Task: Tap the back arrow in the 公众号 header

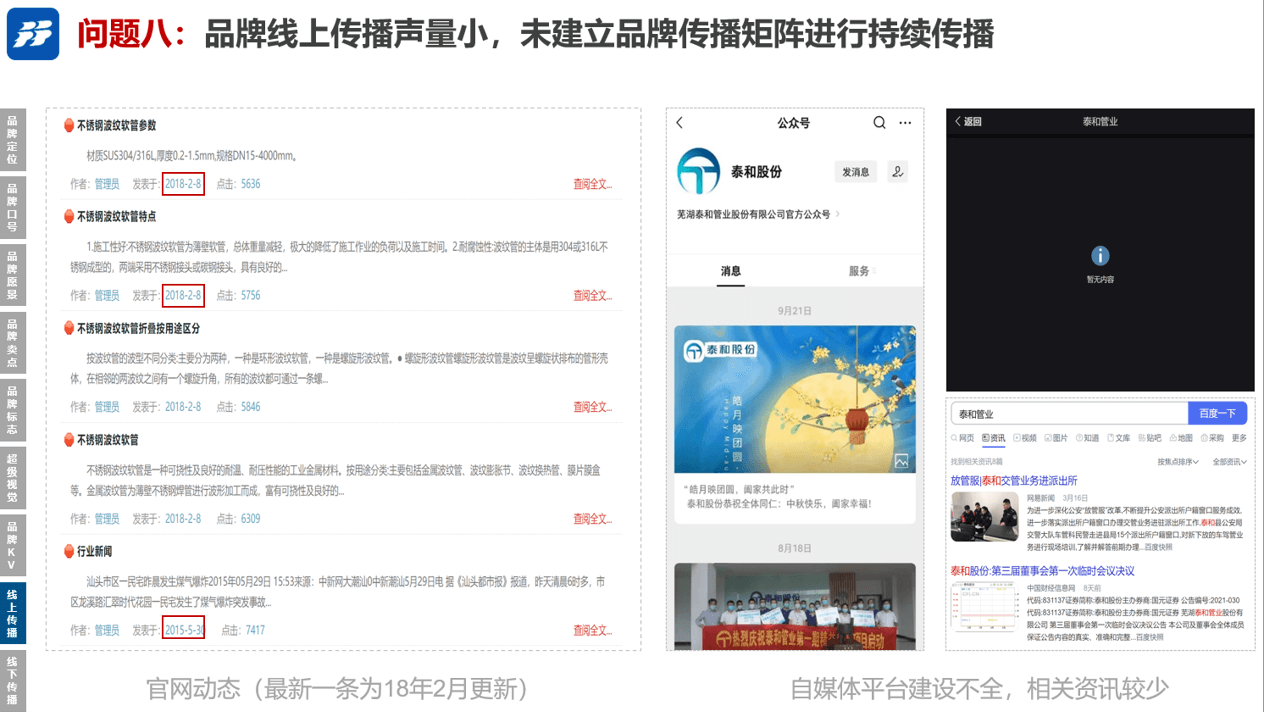Action: [x=680, y=123]
